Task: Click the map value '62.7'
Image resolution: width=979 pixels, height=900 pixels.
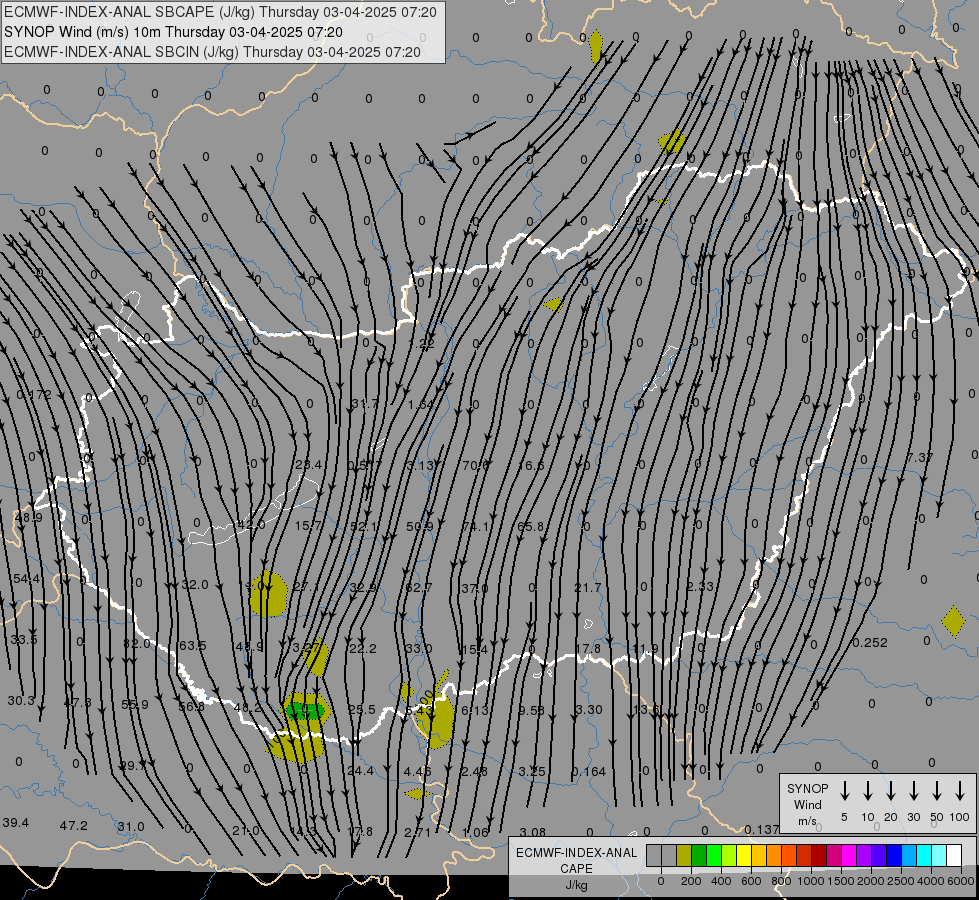Action: (419, 588)
